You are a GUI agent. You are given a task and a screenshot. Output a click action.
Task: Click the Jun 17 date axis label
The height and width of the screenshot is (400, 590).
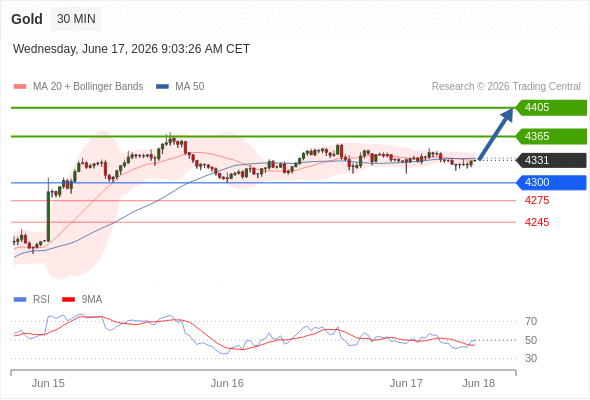click(x=406, y=383)
